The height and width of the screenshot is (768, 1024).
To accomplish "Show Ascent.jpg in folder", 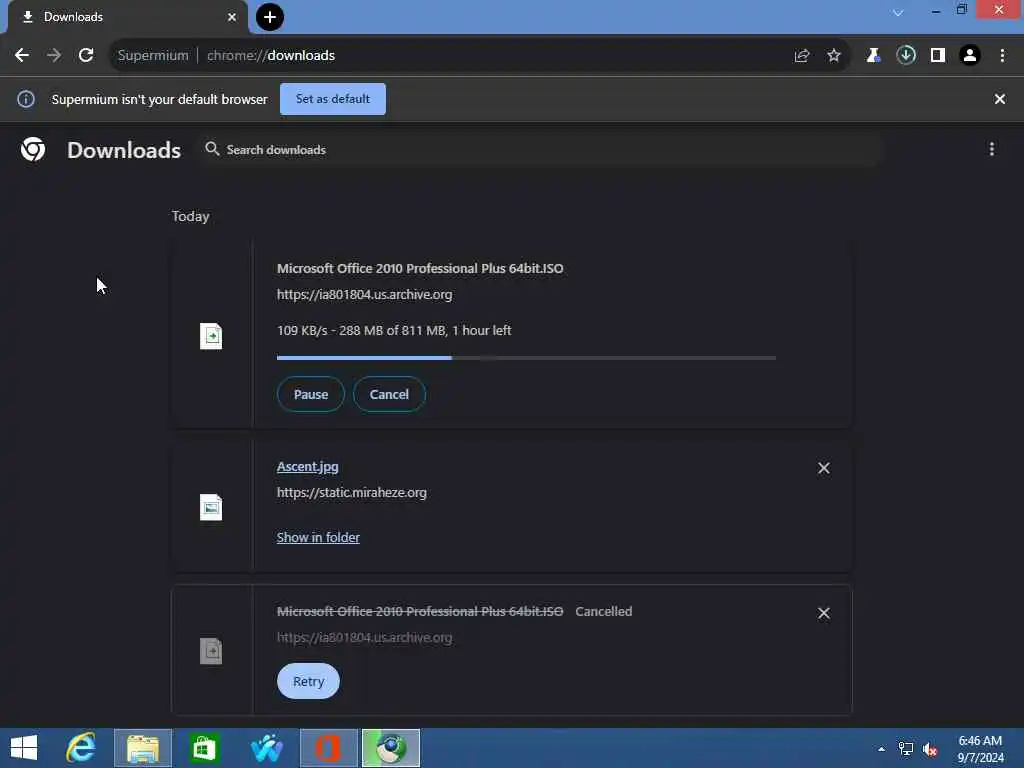I will (x=318, y=537).
